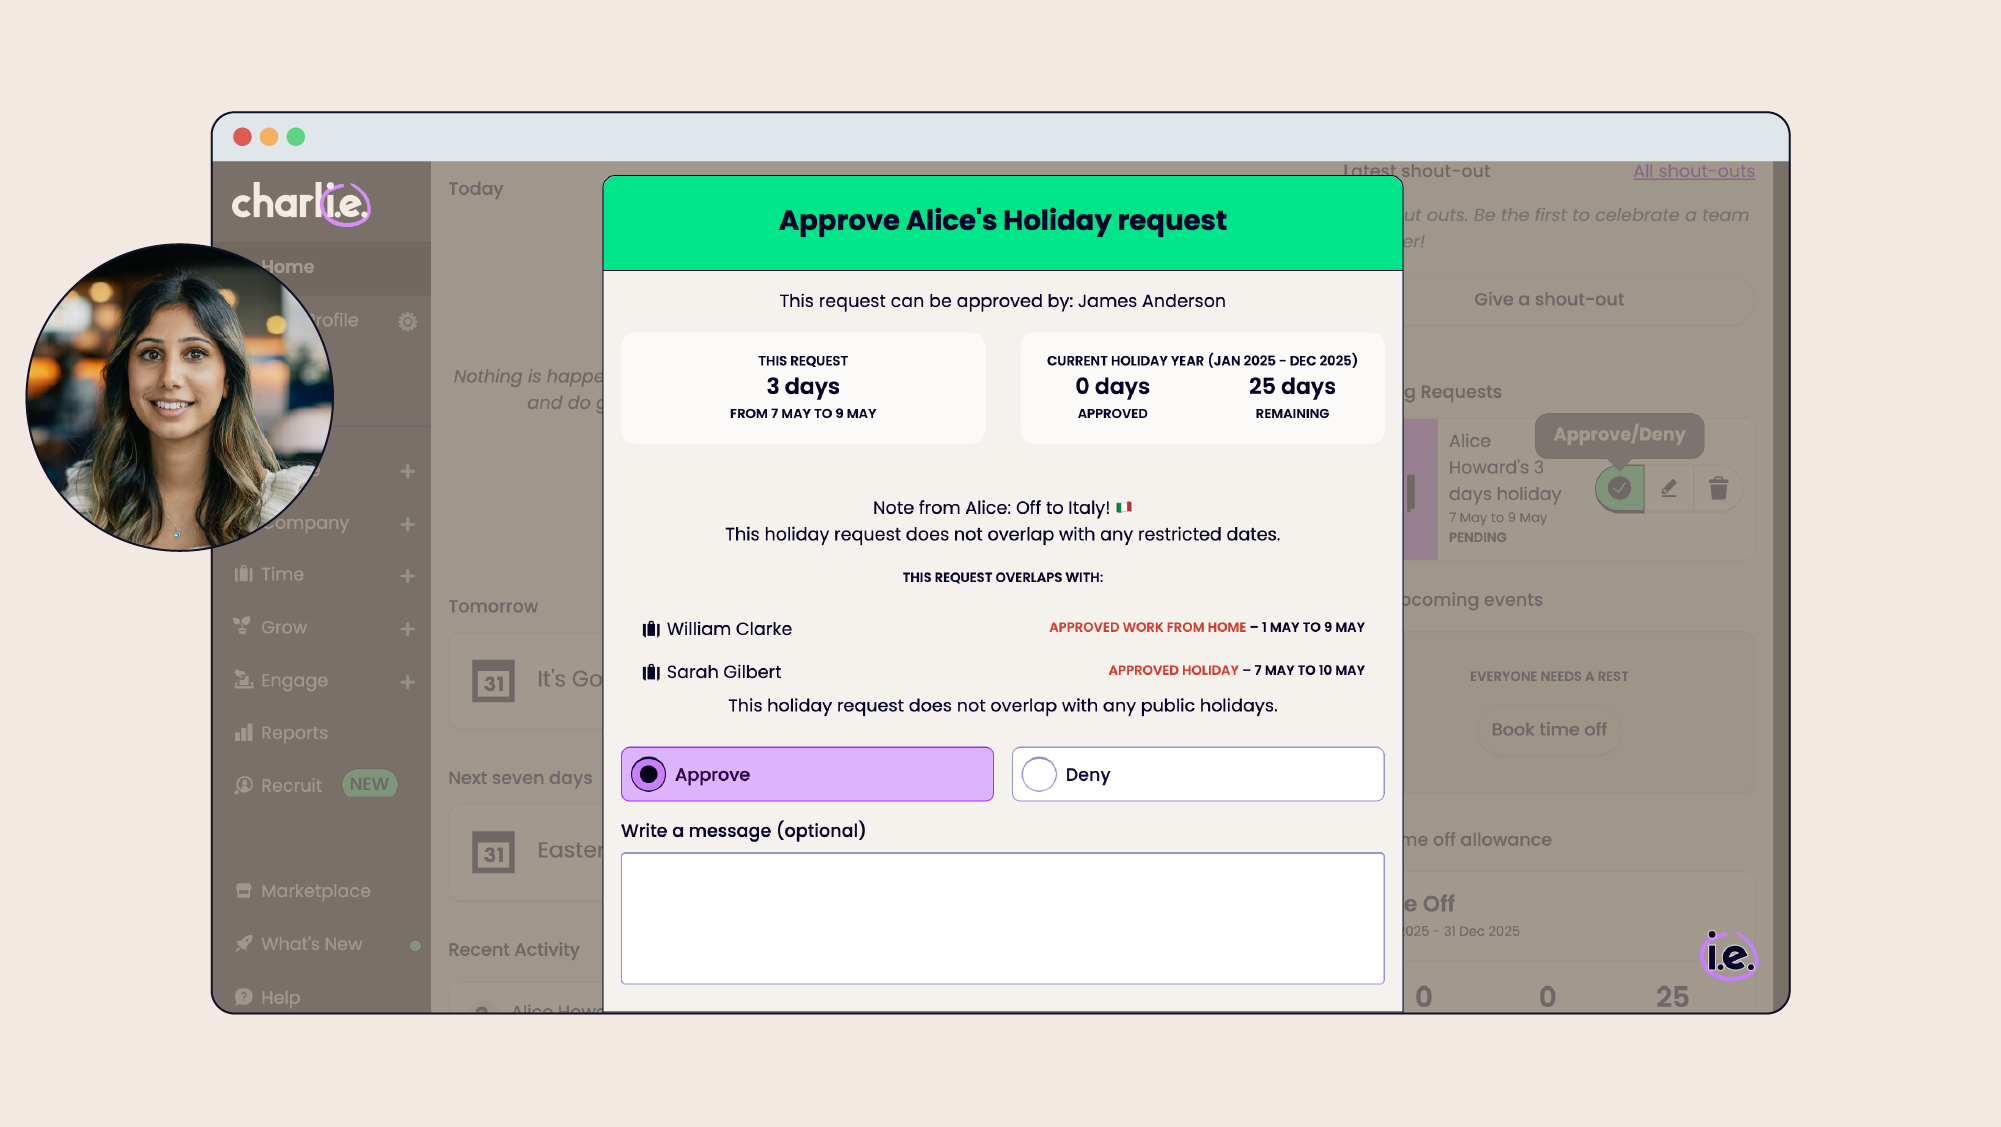Select the Deny radio option
Viewport: 2001px width, 1127px height.
(x=1039, y=774)
